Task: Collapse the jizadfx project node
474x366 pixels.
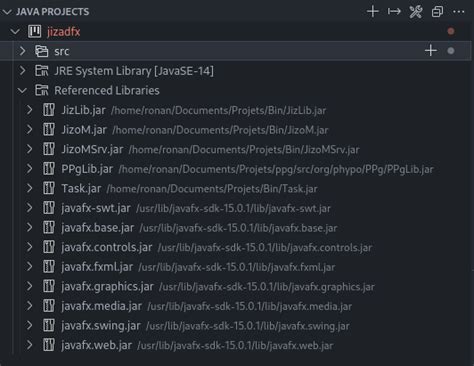Action: 15,32
